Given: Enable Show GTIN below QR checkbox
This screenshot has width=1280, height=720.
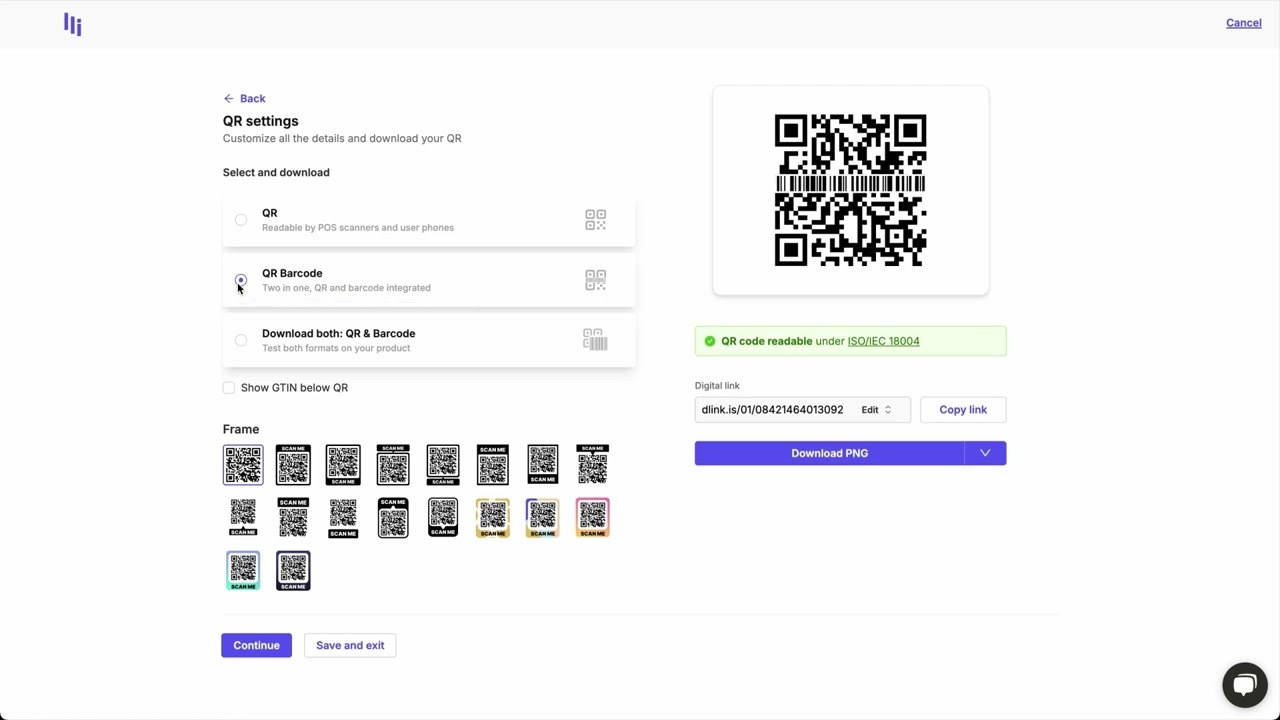Looking at the screenshot, I should (229, 387).
